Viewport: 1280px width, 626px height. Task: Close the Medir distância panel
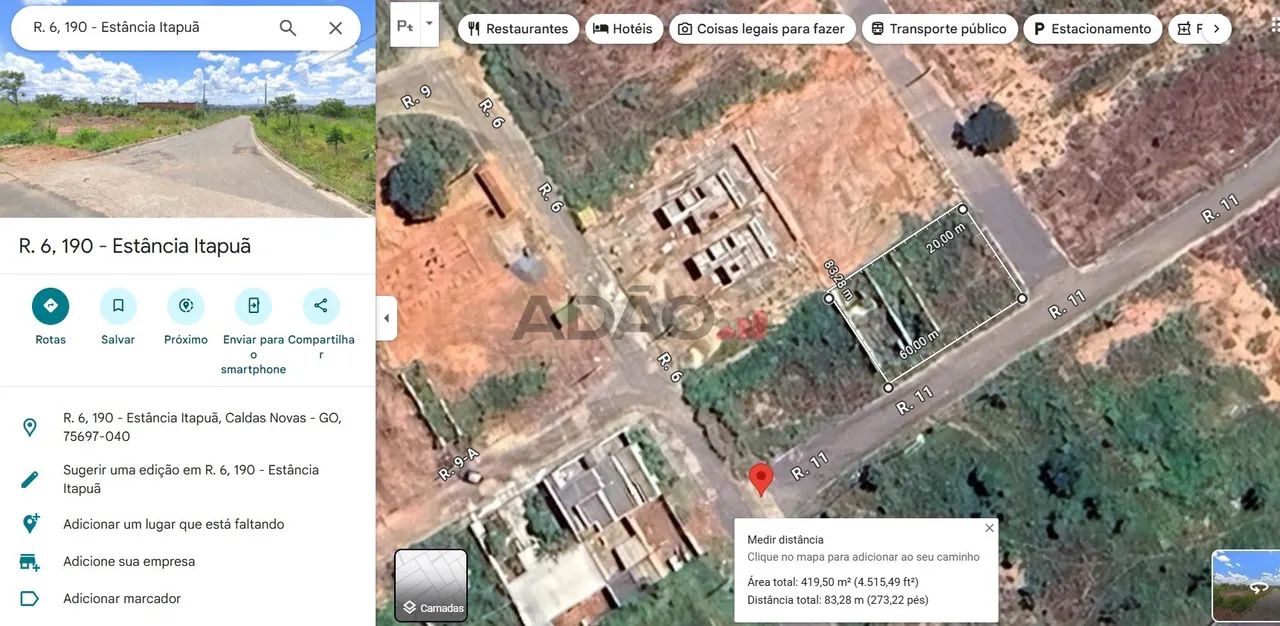pos(989,528)
